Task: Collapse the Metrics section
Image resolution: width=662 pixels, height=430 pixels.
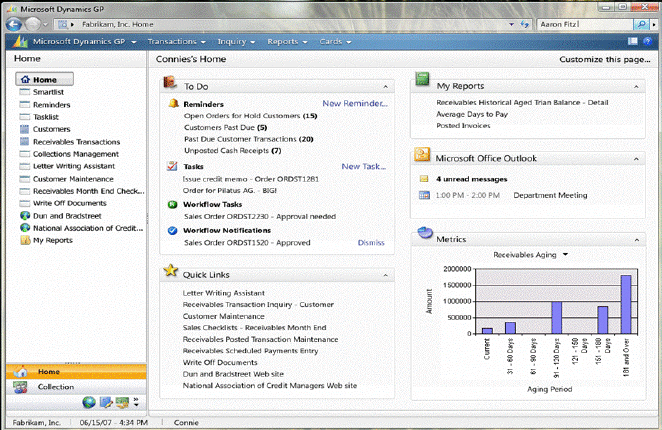Action: (x=637, y=240)
